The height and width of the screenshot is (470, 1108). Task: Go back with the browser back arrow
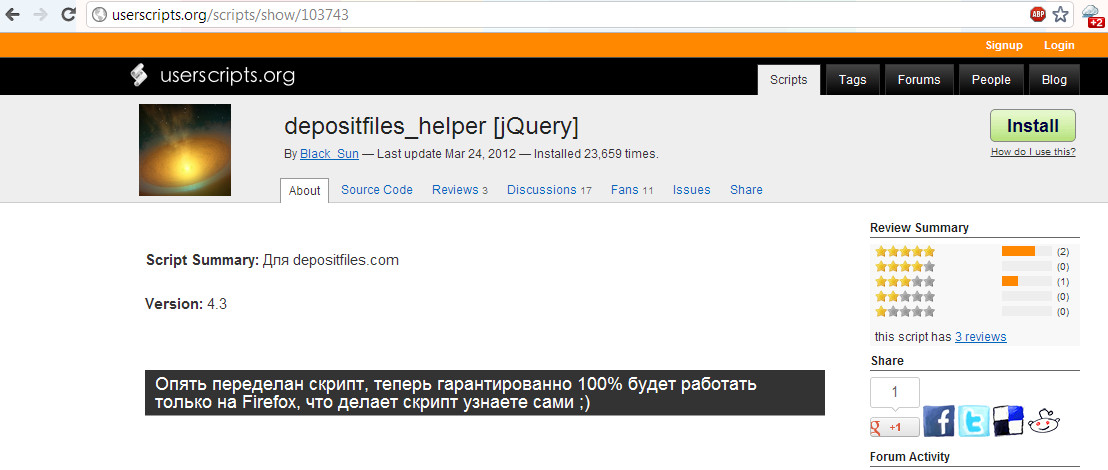click(12, 14)
